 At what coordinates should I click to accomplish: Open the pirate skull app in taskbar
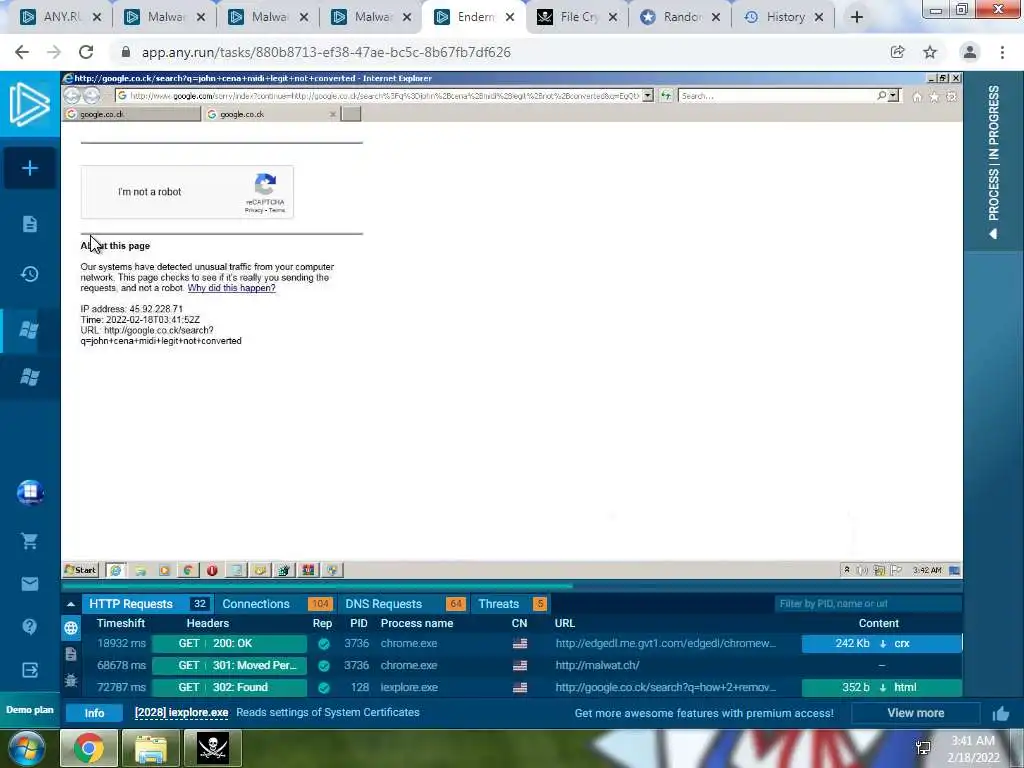pos(212,748)
